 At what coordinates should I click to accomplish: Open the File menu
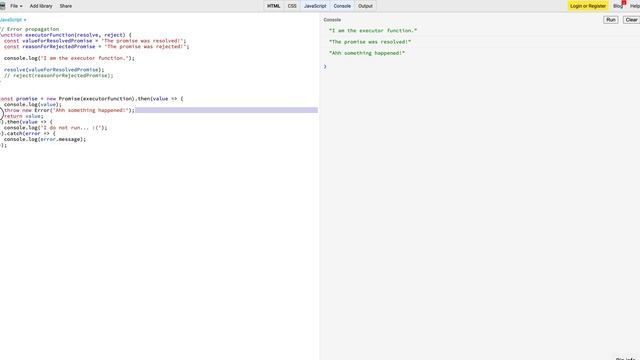[16, 6]
